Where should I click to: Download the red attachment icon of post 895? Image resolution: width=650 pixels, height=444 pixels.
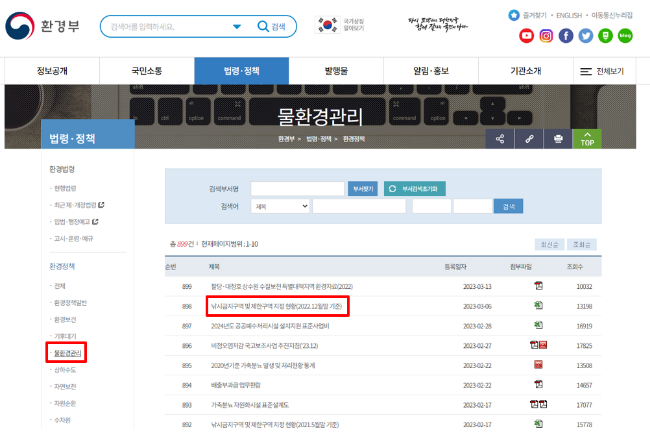click(538, 364)
